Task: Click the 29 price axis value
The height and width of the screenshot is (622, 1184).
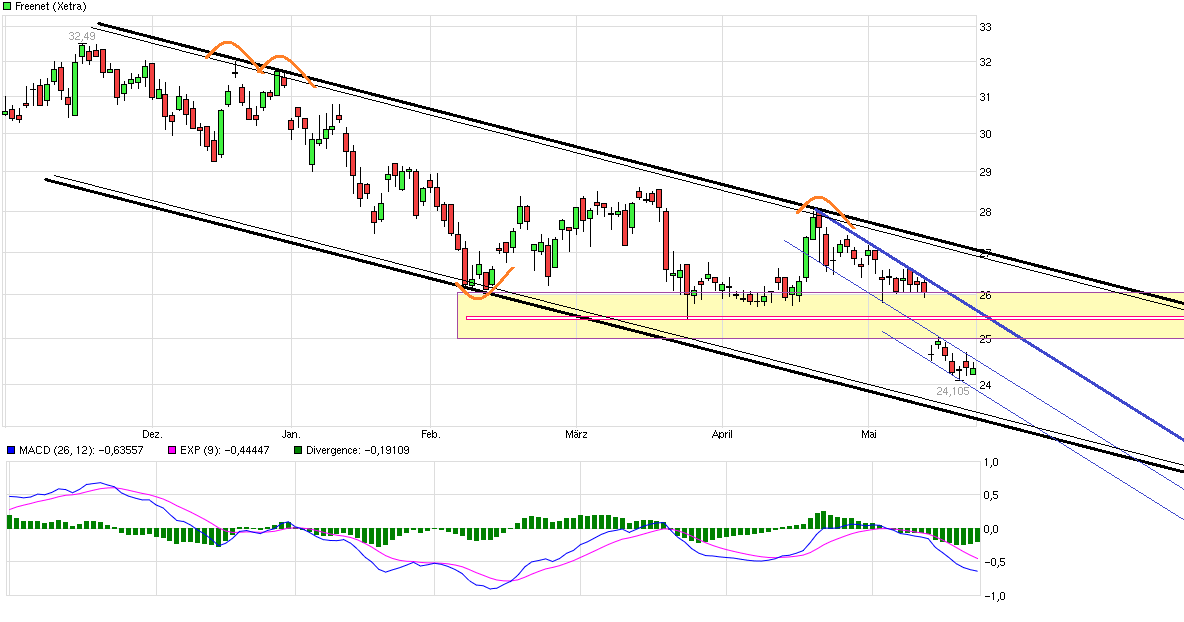Action: 985,172
